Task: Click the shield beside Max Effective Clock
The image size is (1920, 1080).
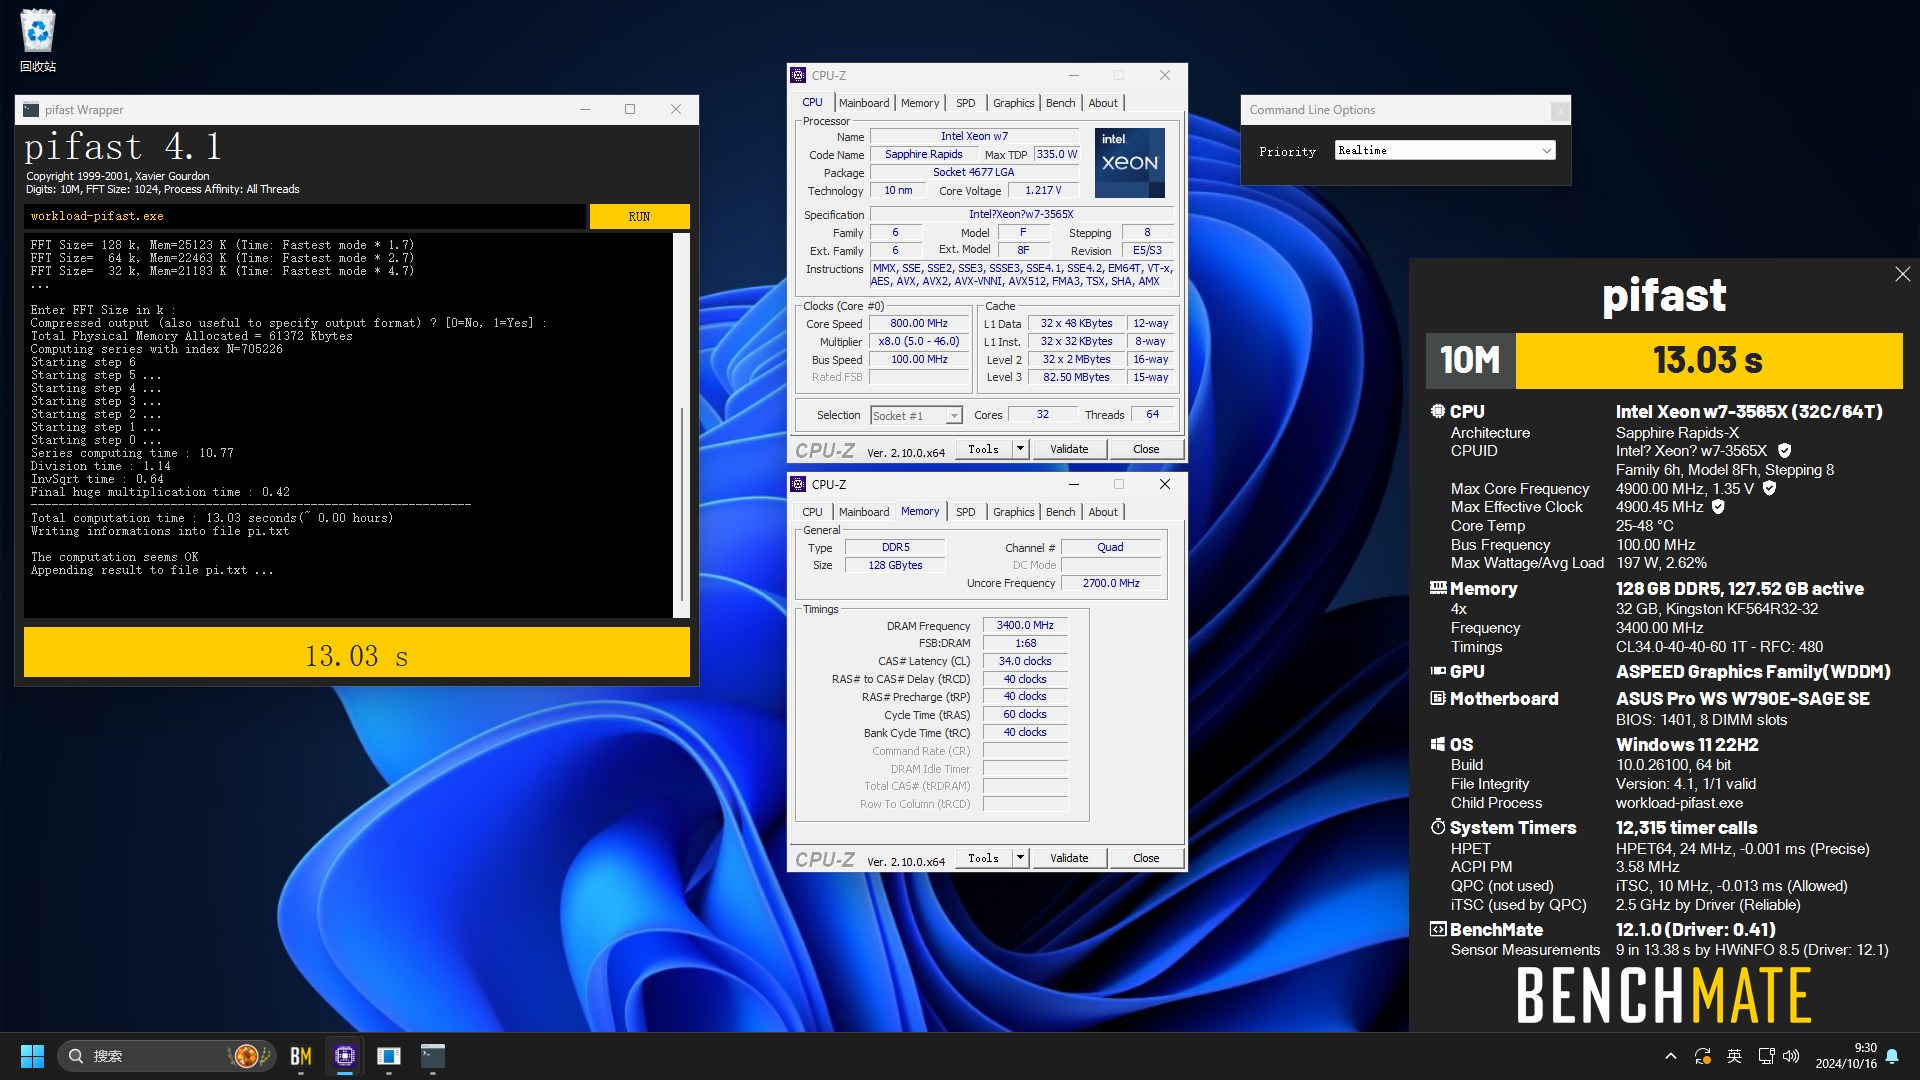Action: pyautogui.click(x=1718, y=507)
